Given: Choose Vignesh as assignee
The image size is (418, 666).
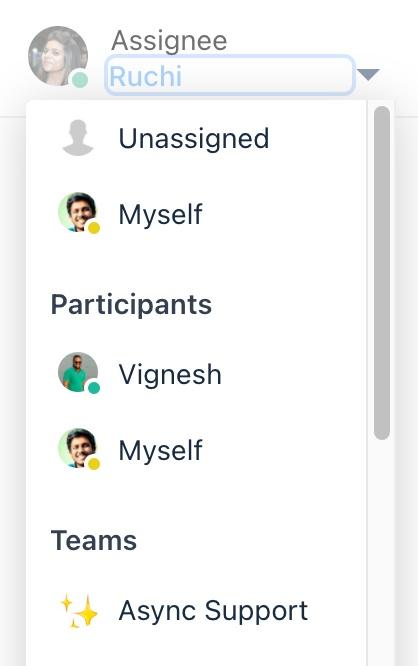Looking at the screenshot, I should point(196,374).
